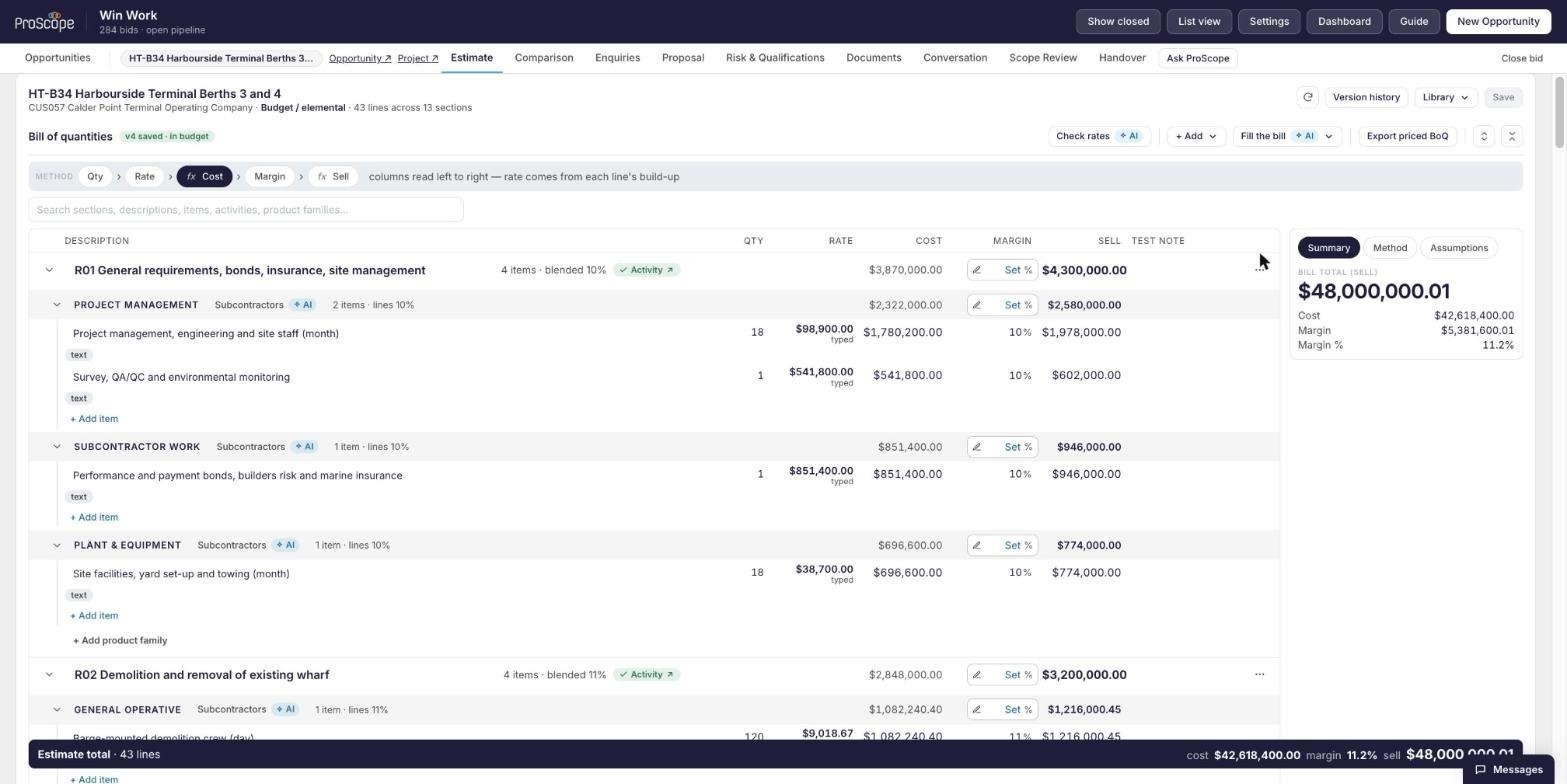1567x784 pixels.
Task: Click the AI badge on PROJECT MANAGEMENT row
Action: 303,305
